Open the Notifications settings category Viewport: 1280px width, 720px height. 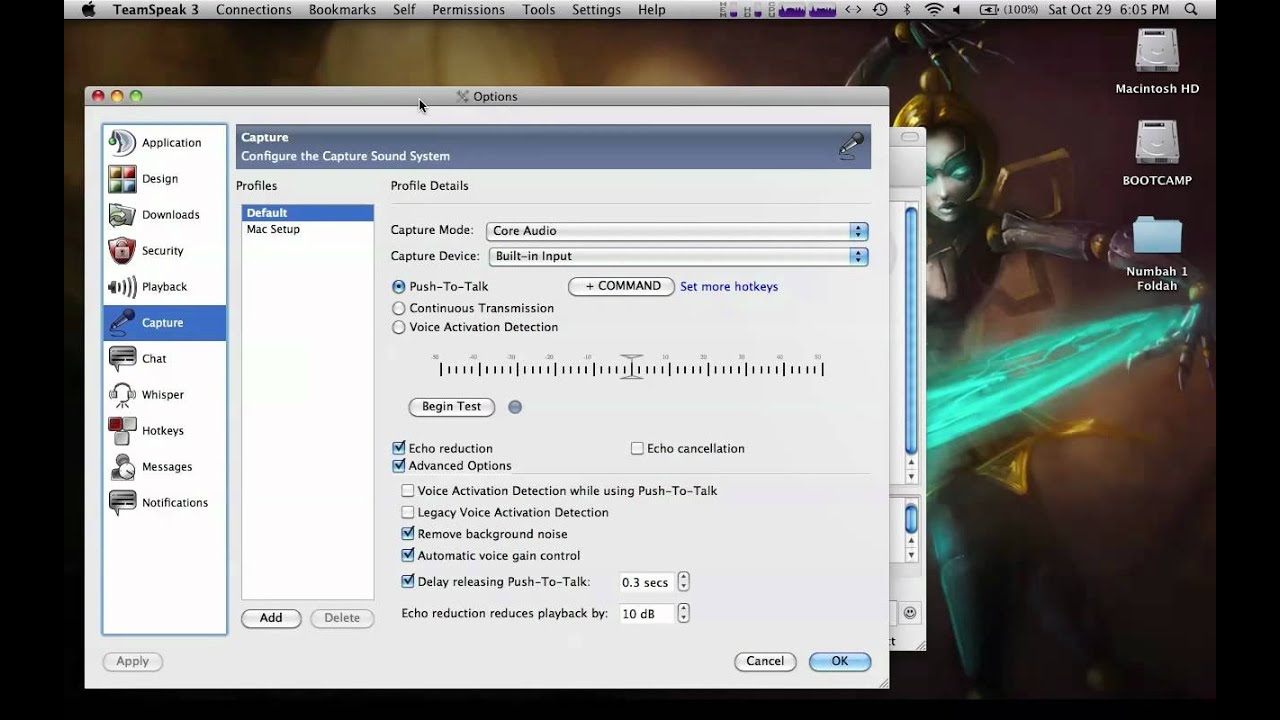[x=164, y=503]
